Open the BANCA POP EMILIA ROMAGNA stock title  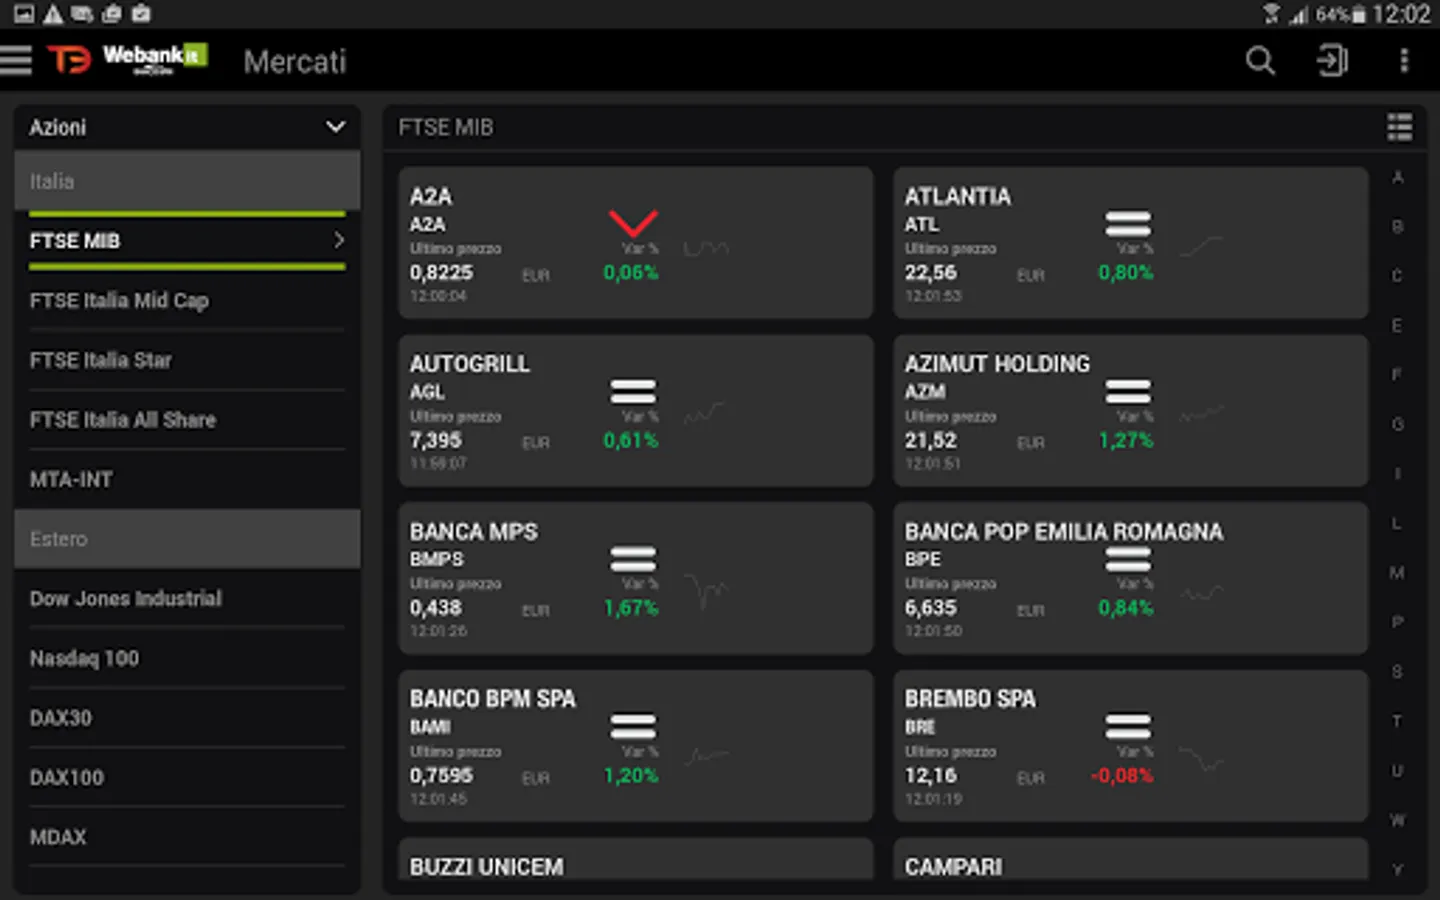click(x=1063, y=532)
